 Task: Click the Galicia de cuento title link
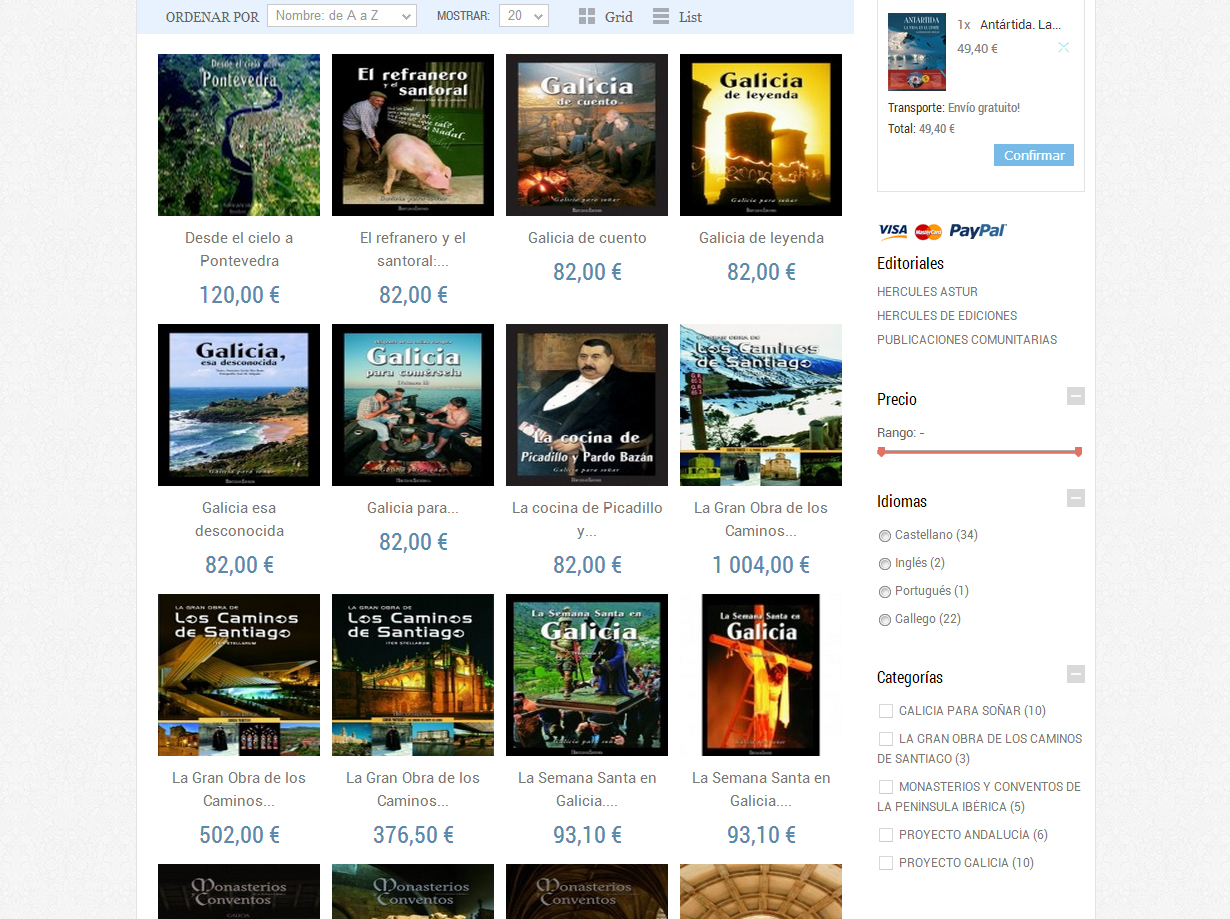(587, 238)
